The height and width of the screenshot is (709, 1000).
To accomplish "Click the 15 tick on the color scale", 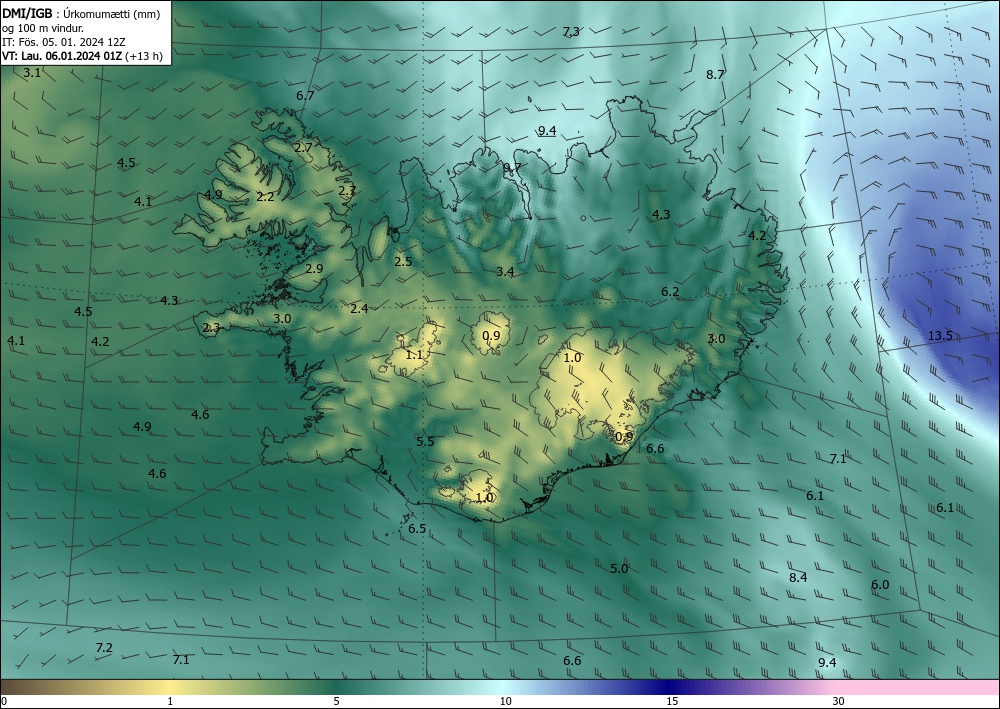I will point(672,702).
